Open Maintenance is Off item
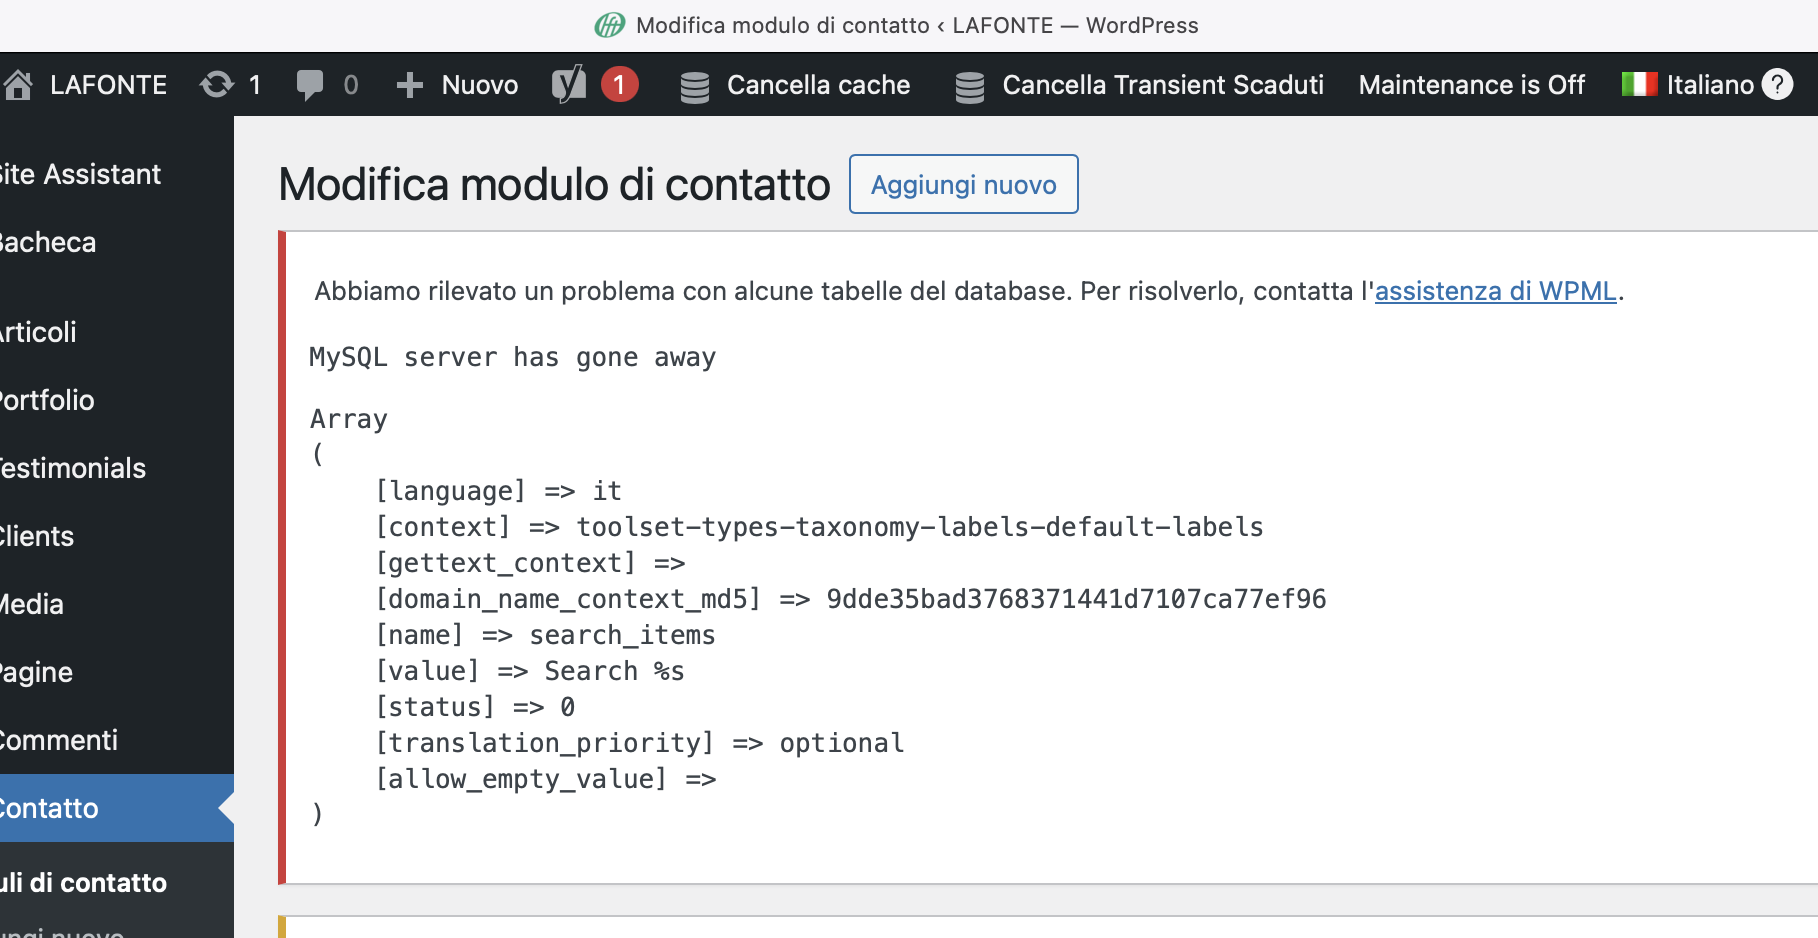1818x938 pixels. [x=1471, y=85]
